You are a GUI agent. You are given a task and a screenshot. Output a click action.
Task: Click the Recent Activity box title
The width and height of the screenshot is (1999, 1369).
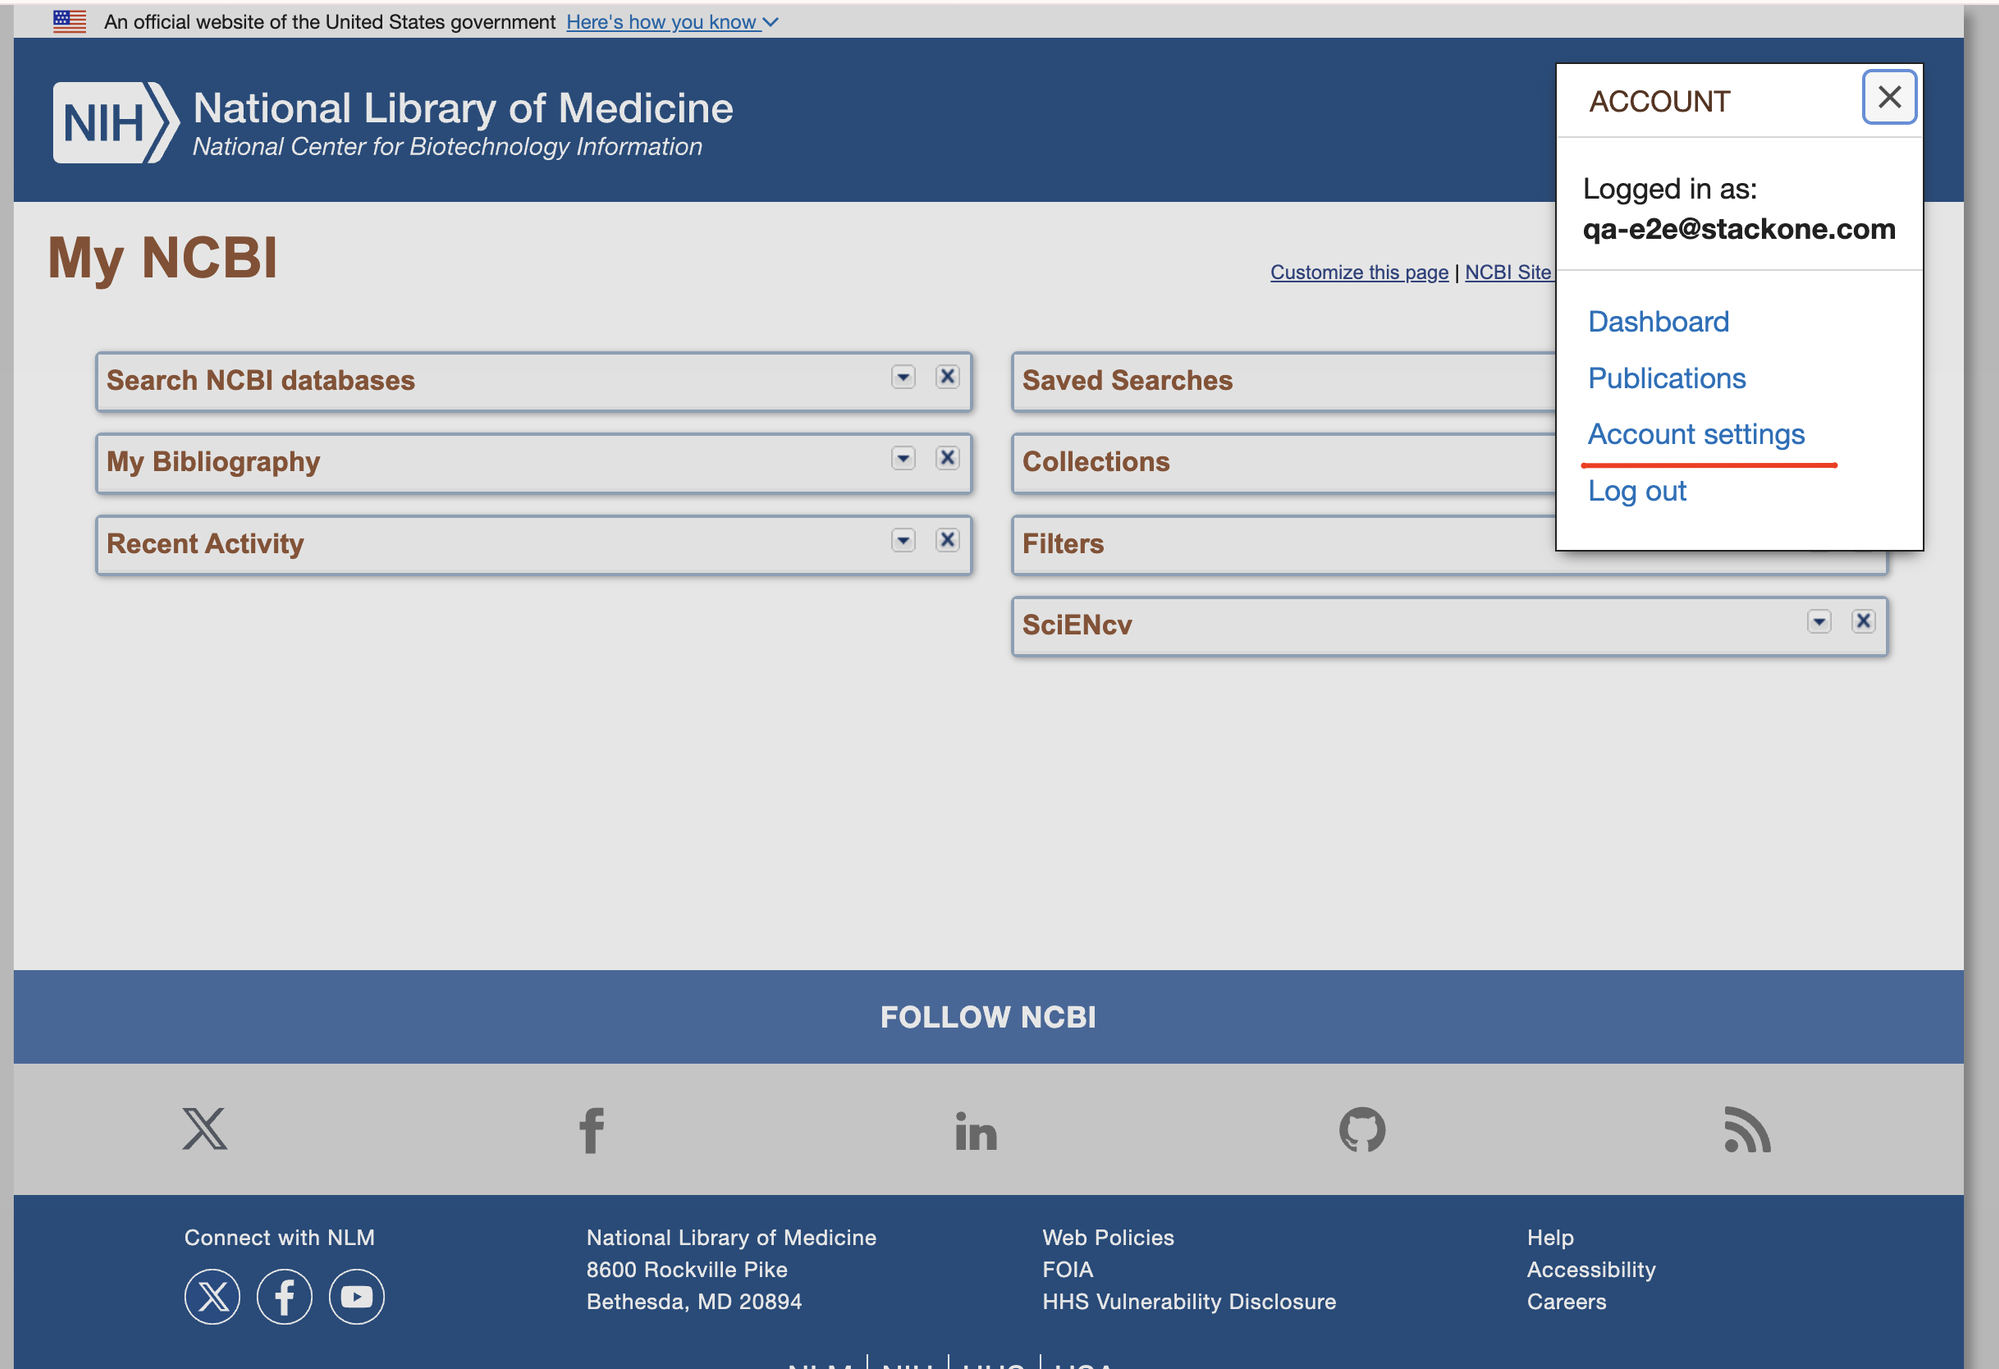point(205,544)
